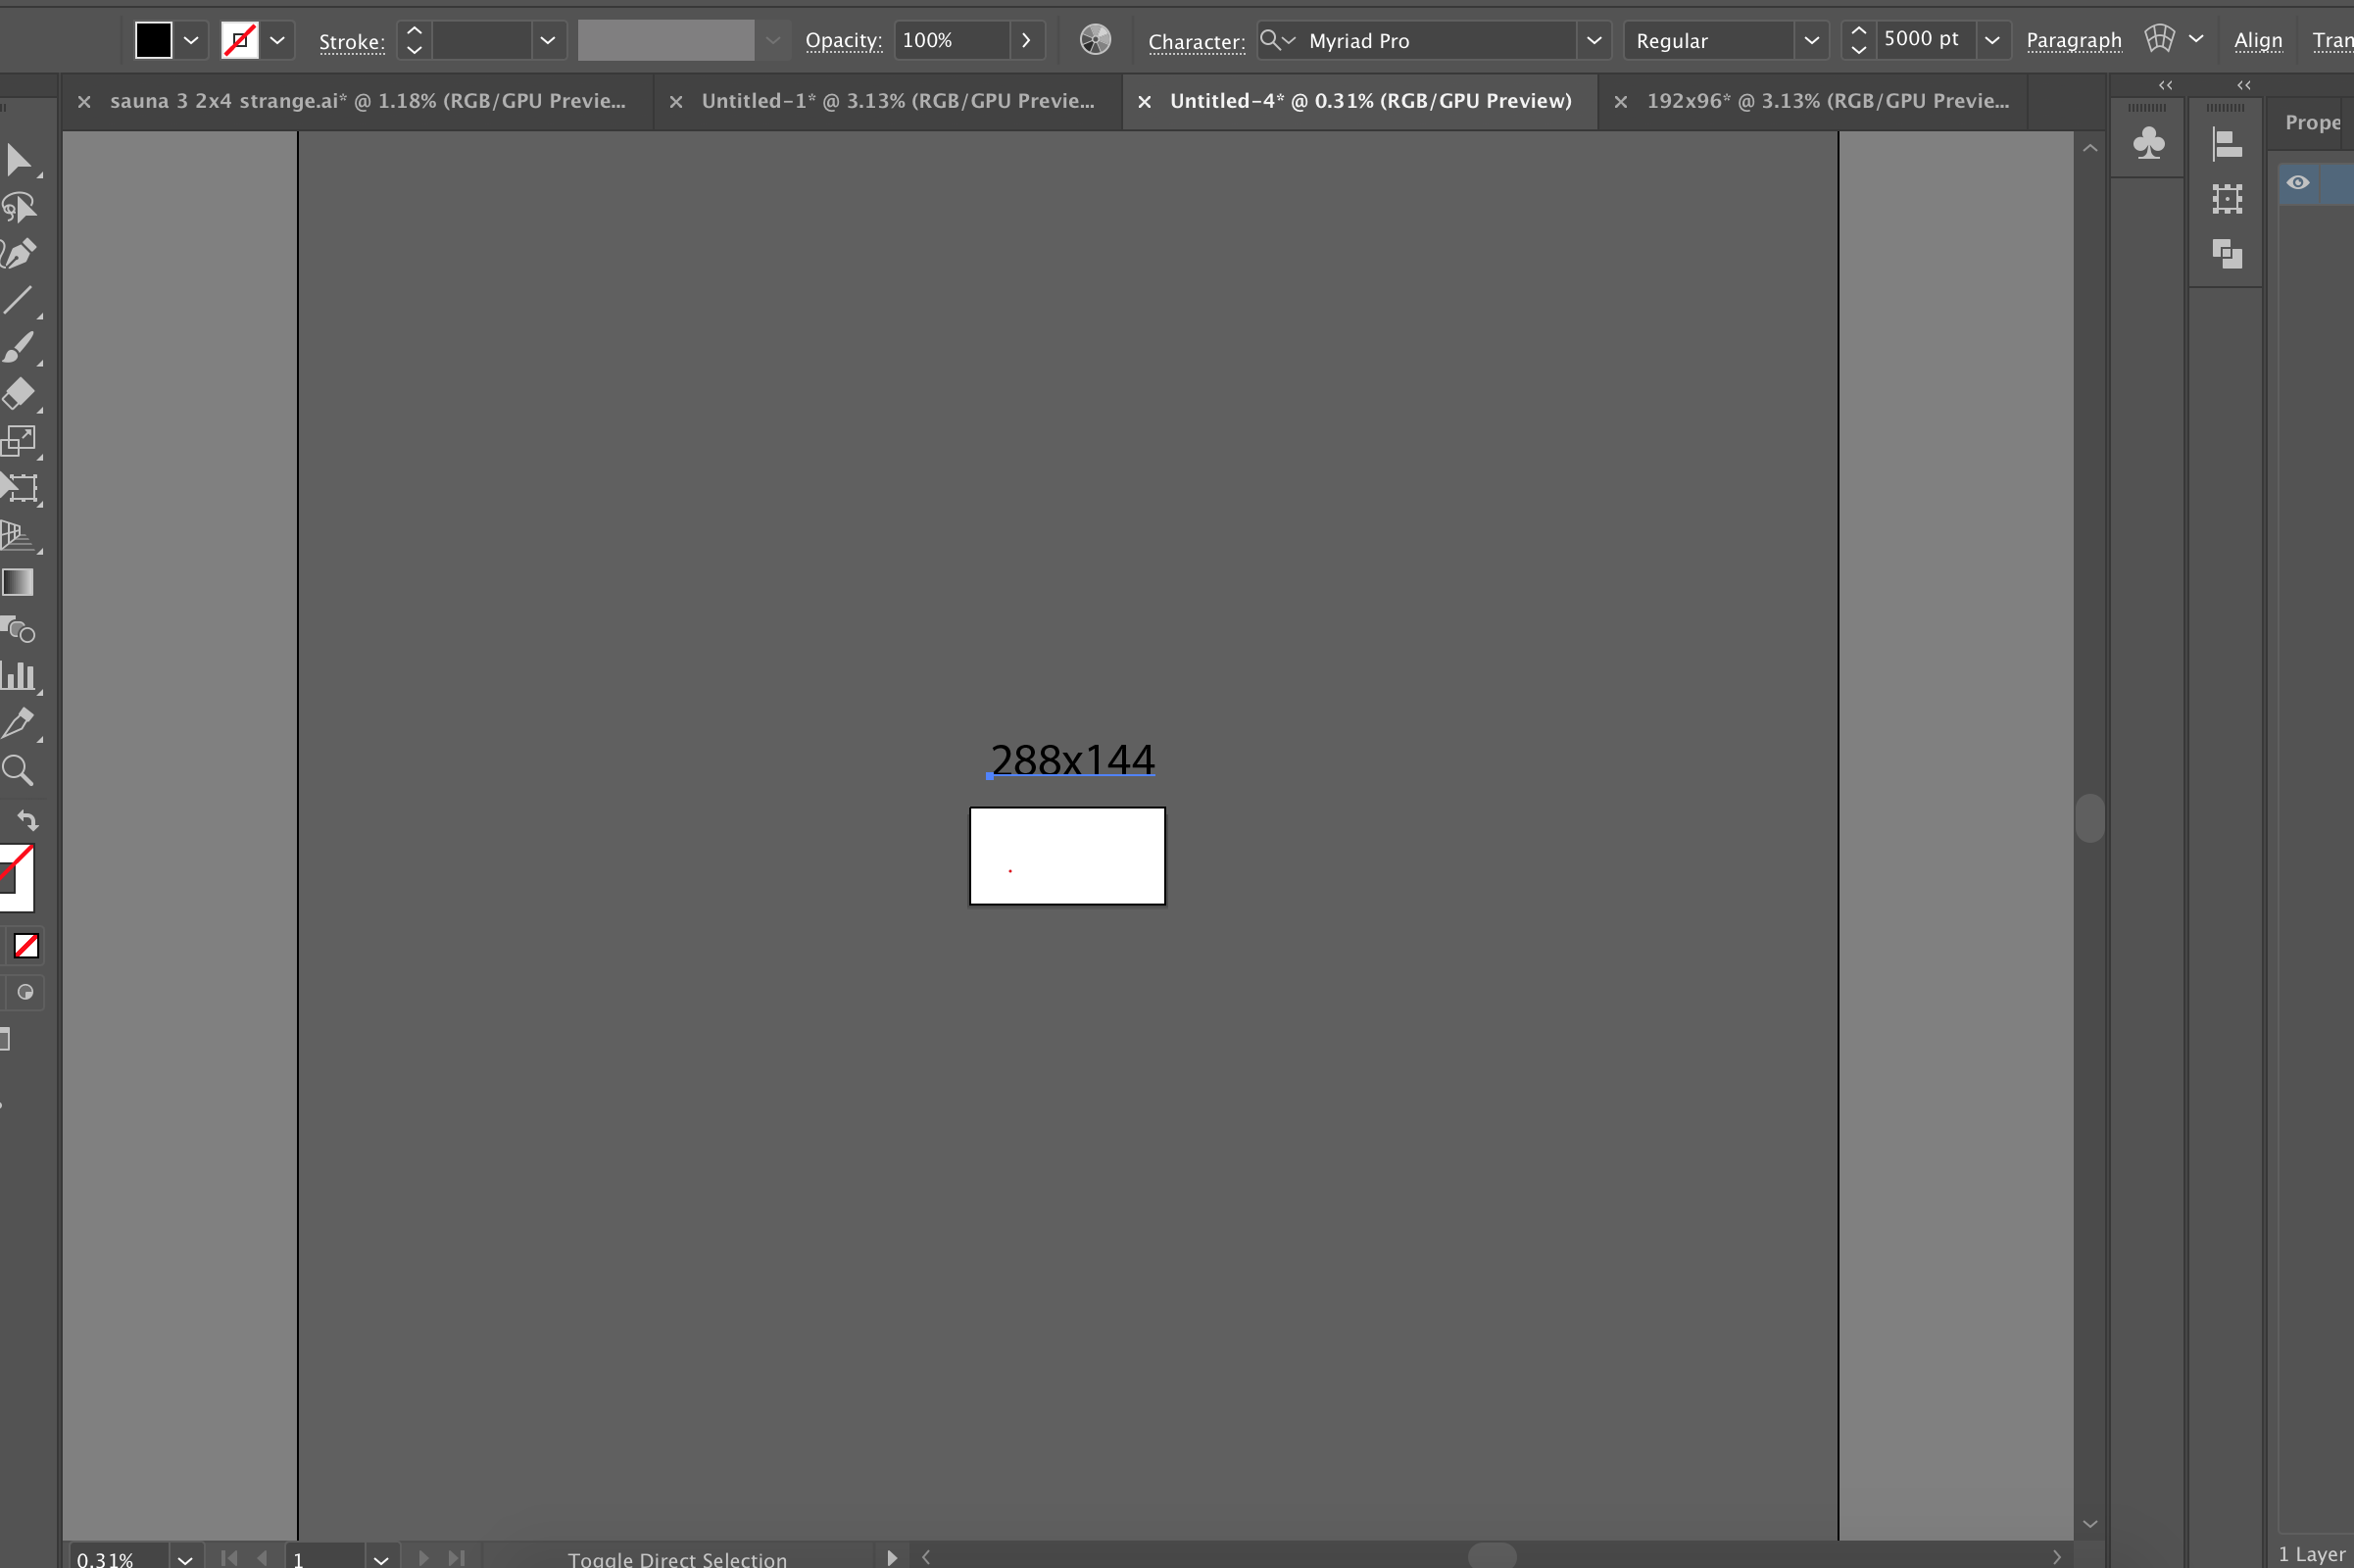Select the Paintbrush tool
Image resolution: width=2354 pixels, height=1568 pixels.
click(x=18, y=346)
